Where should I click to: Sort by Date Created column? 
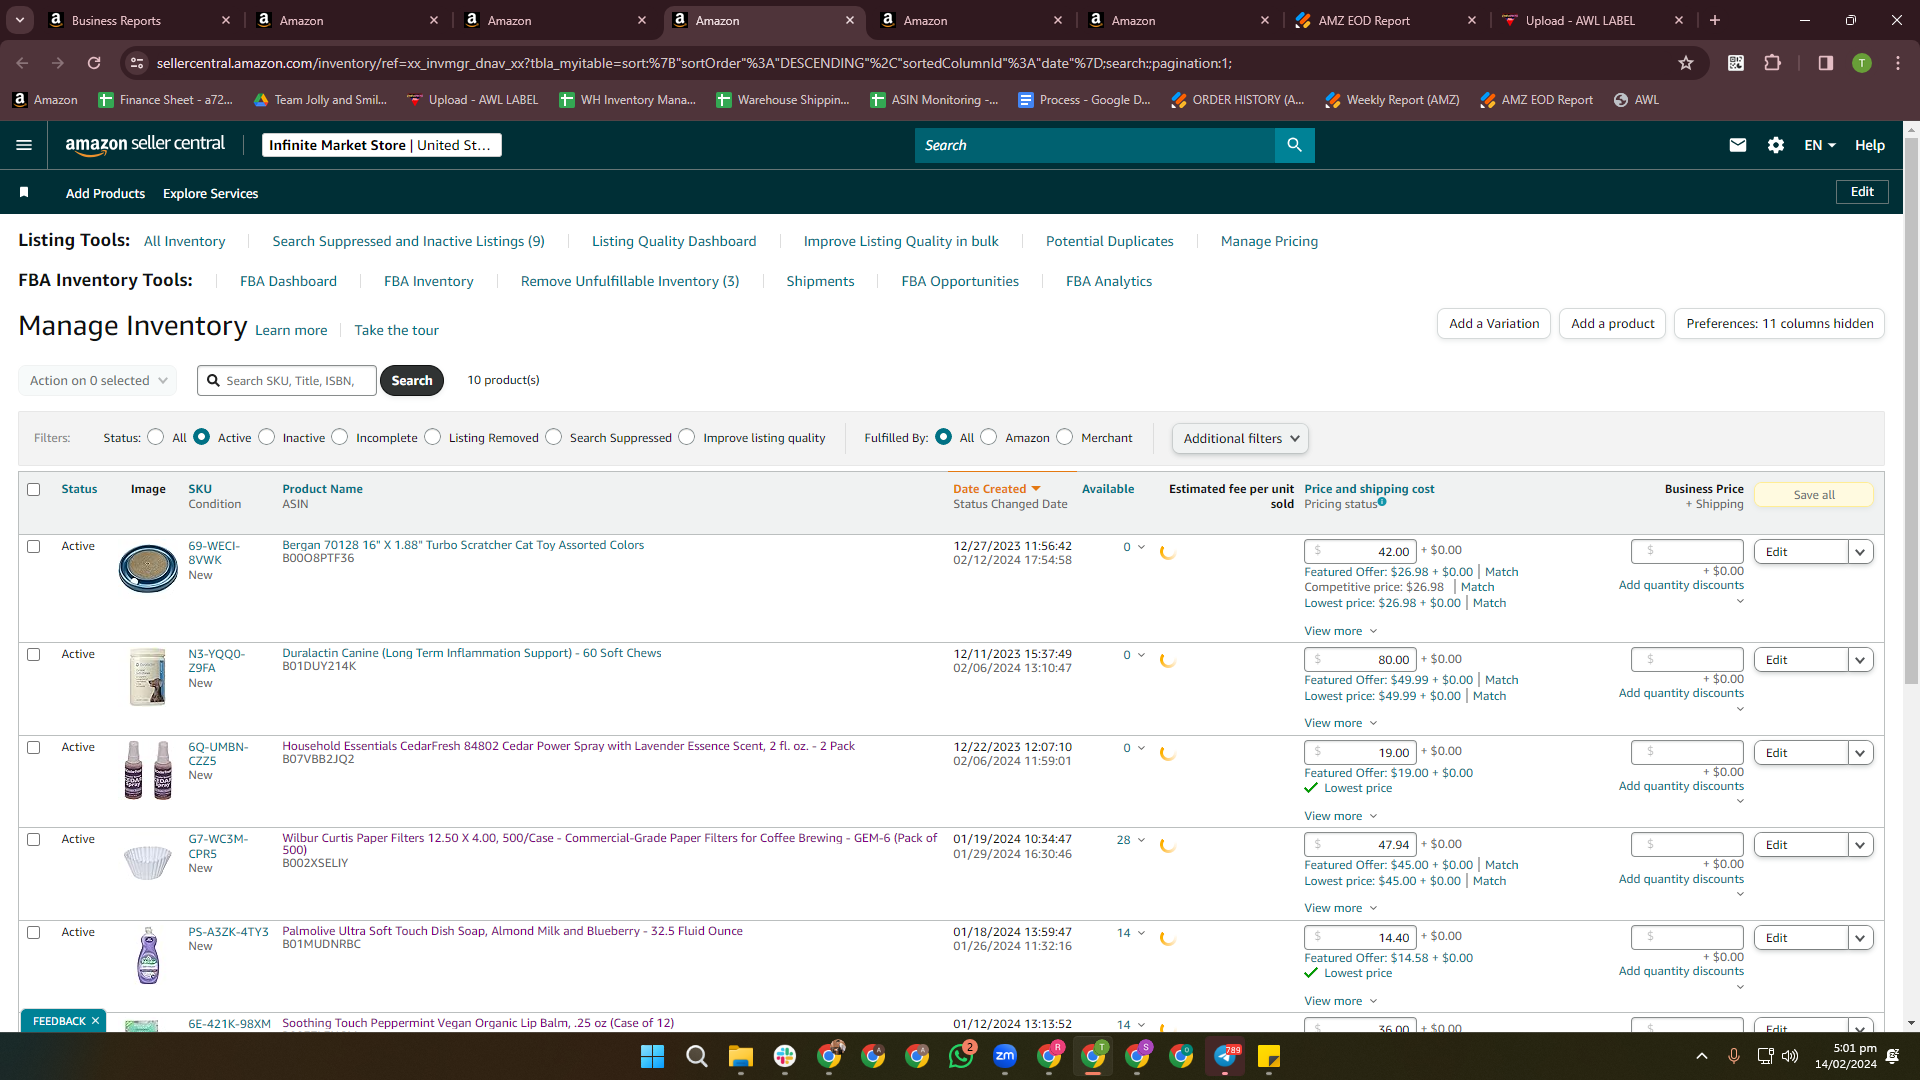pos(996,489)
